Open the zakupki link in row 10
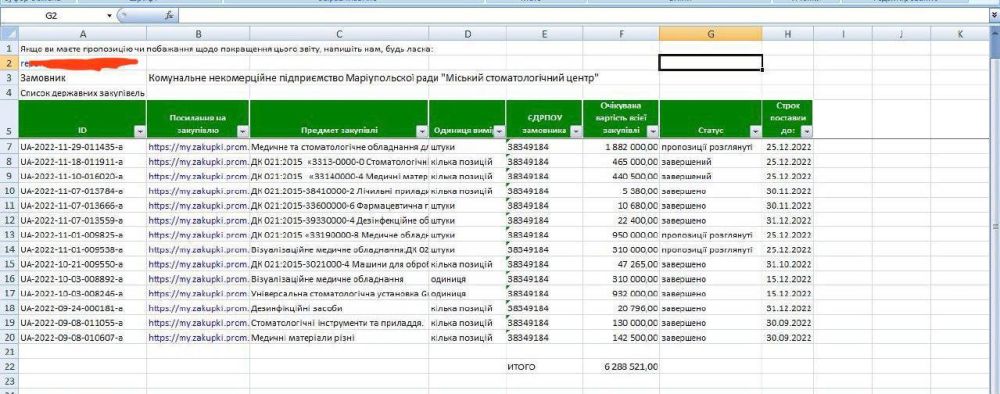Image resolution: width=1000 pixels, height=394 pixels. point(198,191)
